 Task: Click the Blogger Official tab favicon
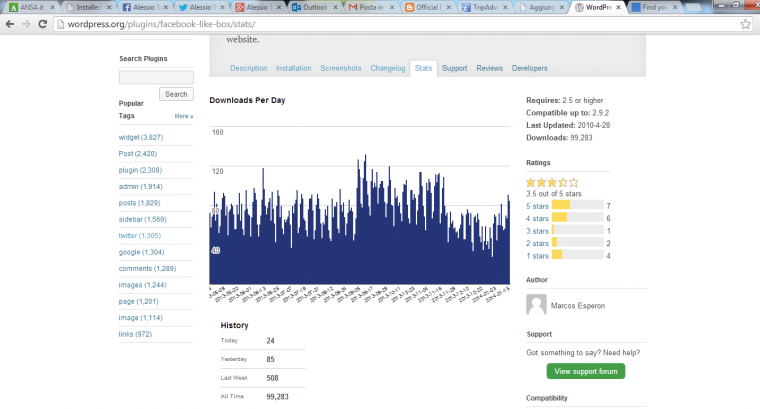tap(410, 7)
